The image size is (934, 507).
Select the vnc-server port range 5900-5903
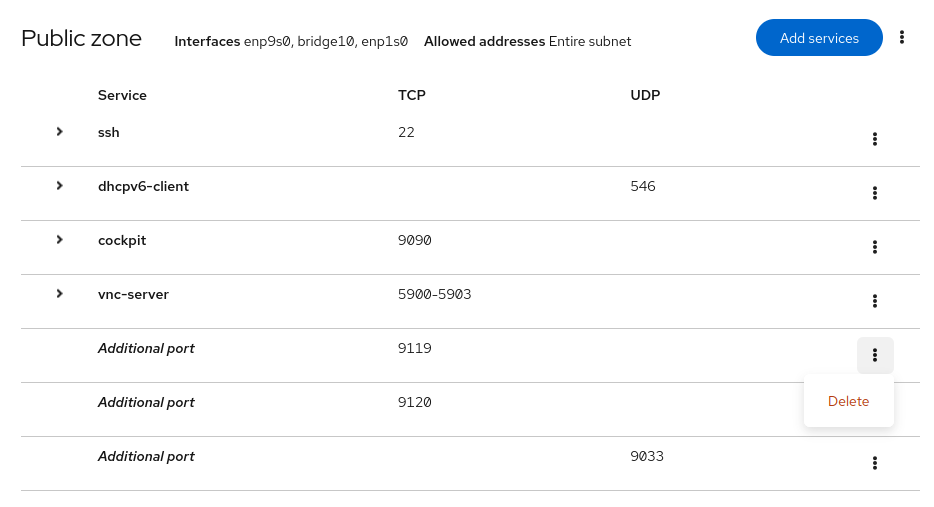coord(434,295)
